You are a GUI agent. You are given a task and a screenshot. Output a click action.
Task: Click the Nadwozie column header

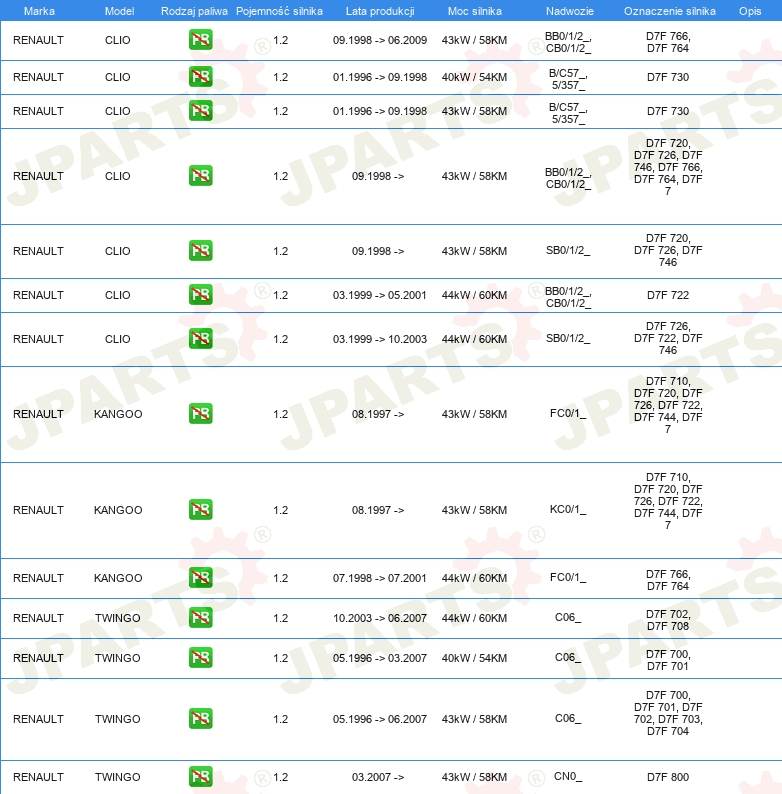(x=570, y=11)
